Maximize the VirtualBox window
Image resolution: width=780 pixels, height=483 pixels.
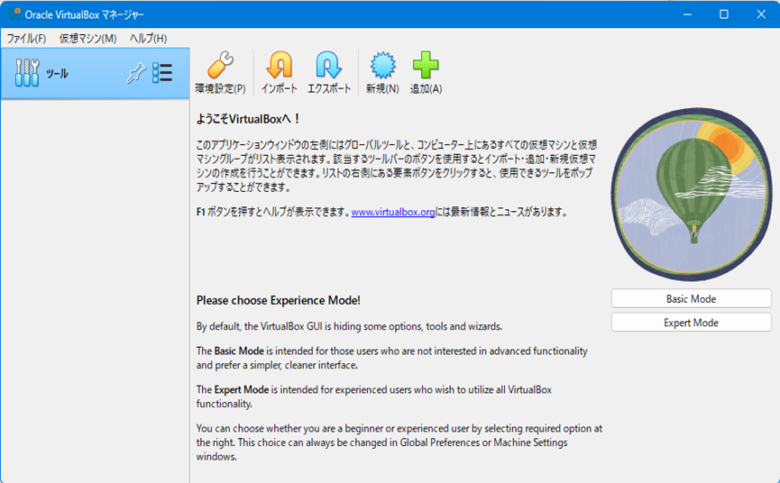tap(724, 14)
